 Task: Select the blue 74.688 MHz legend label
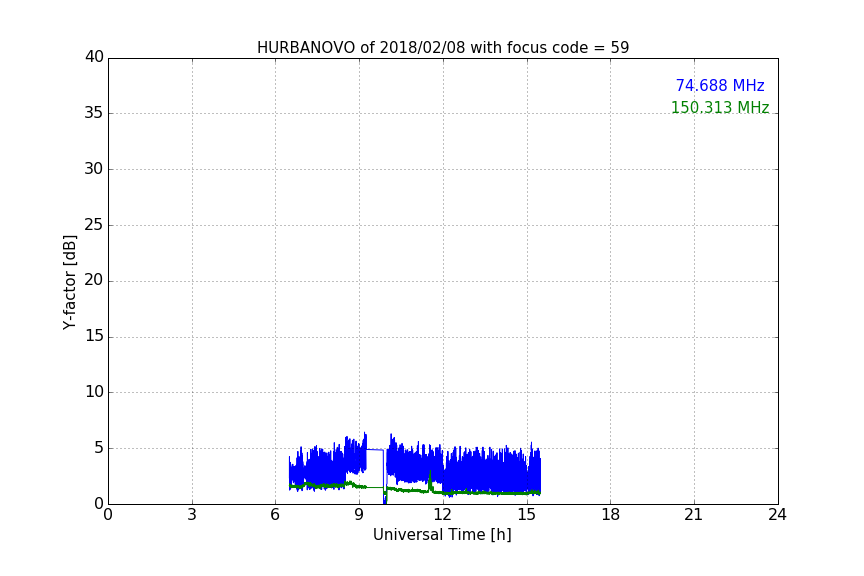click(720, 85)
